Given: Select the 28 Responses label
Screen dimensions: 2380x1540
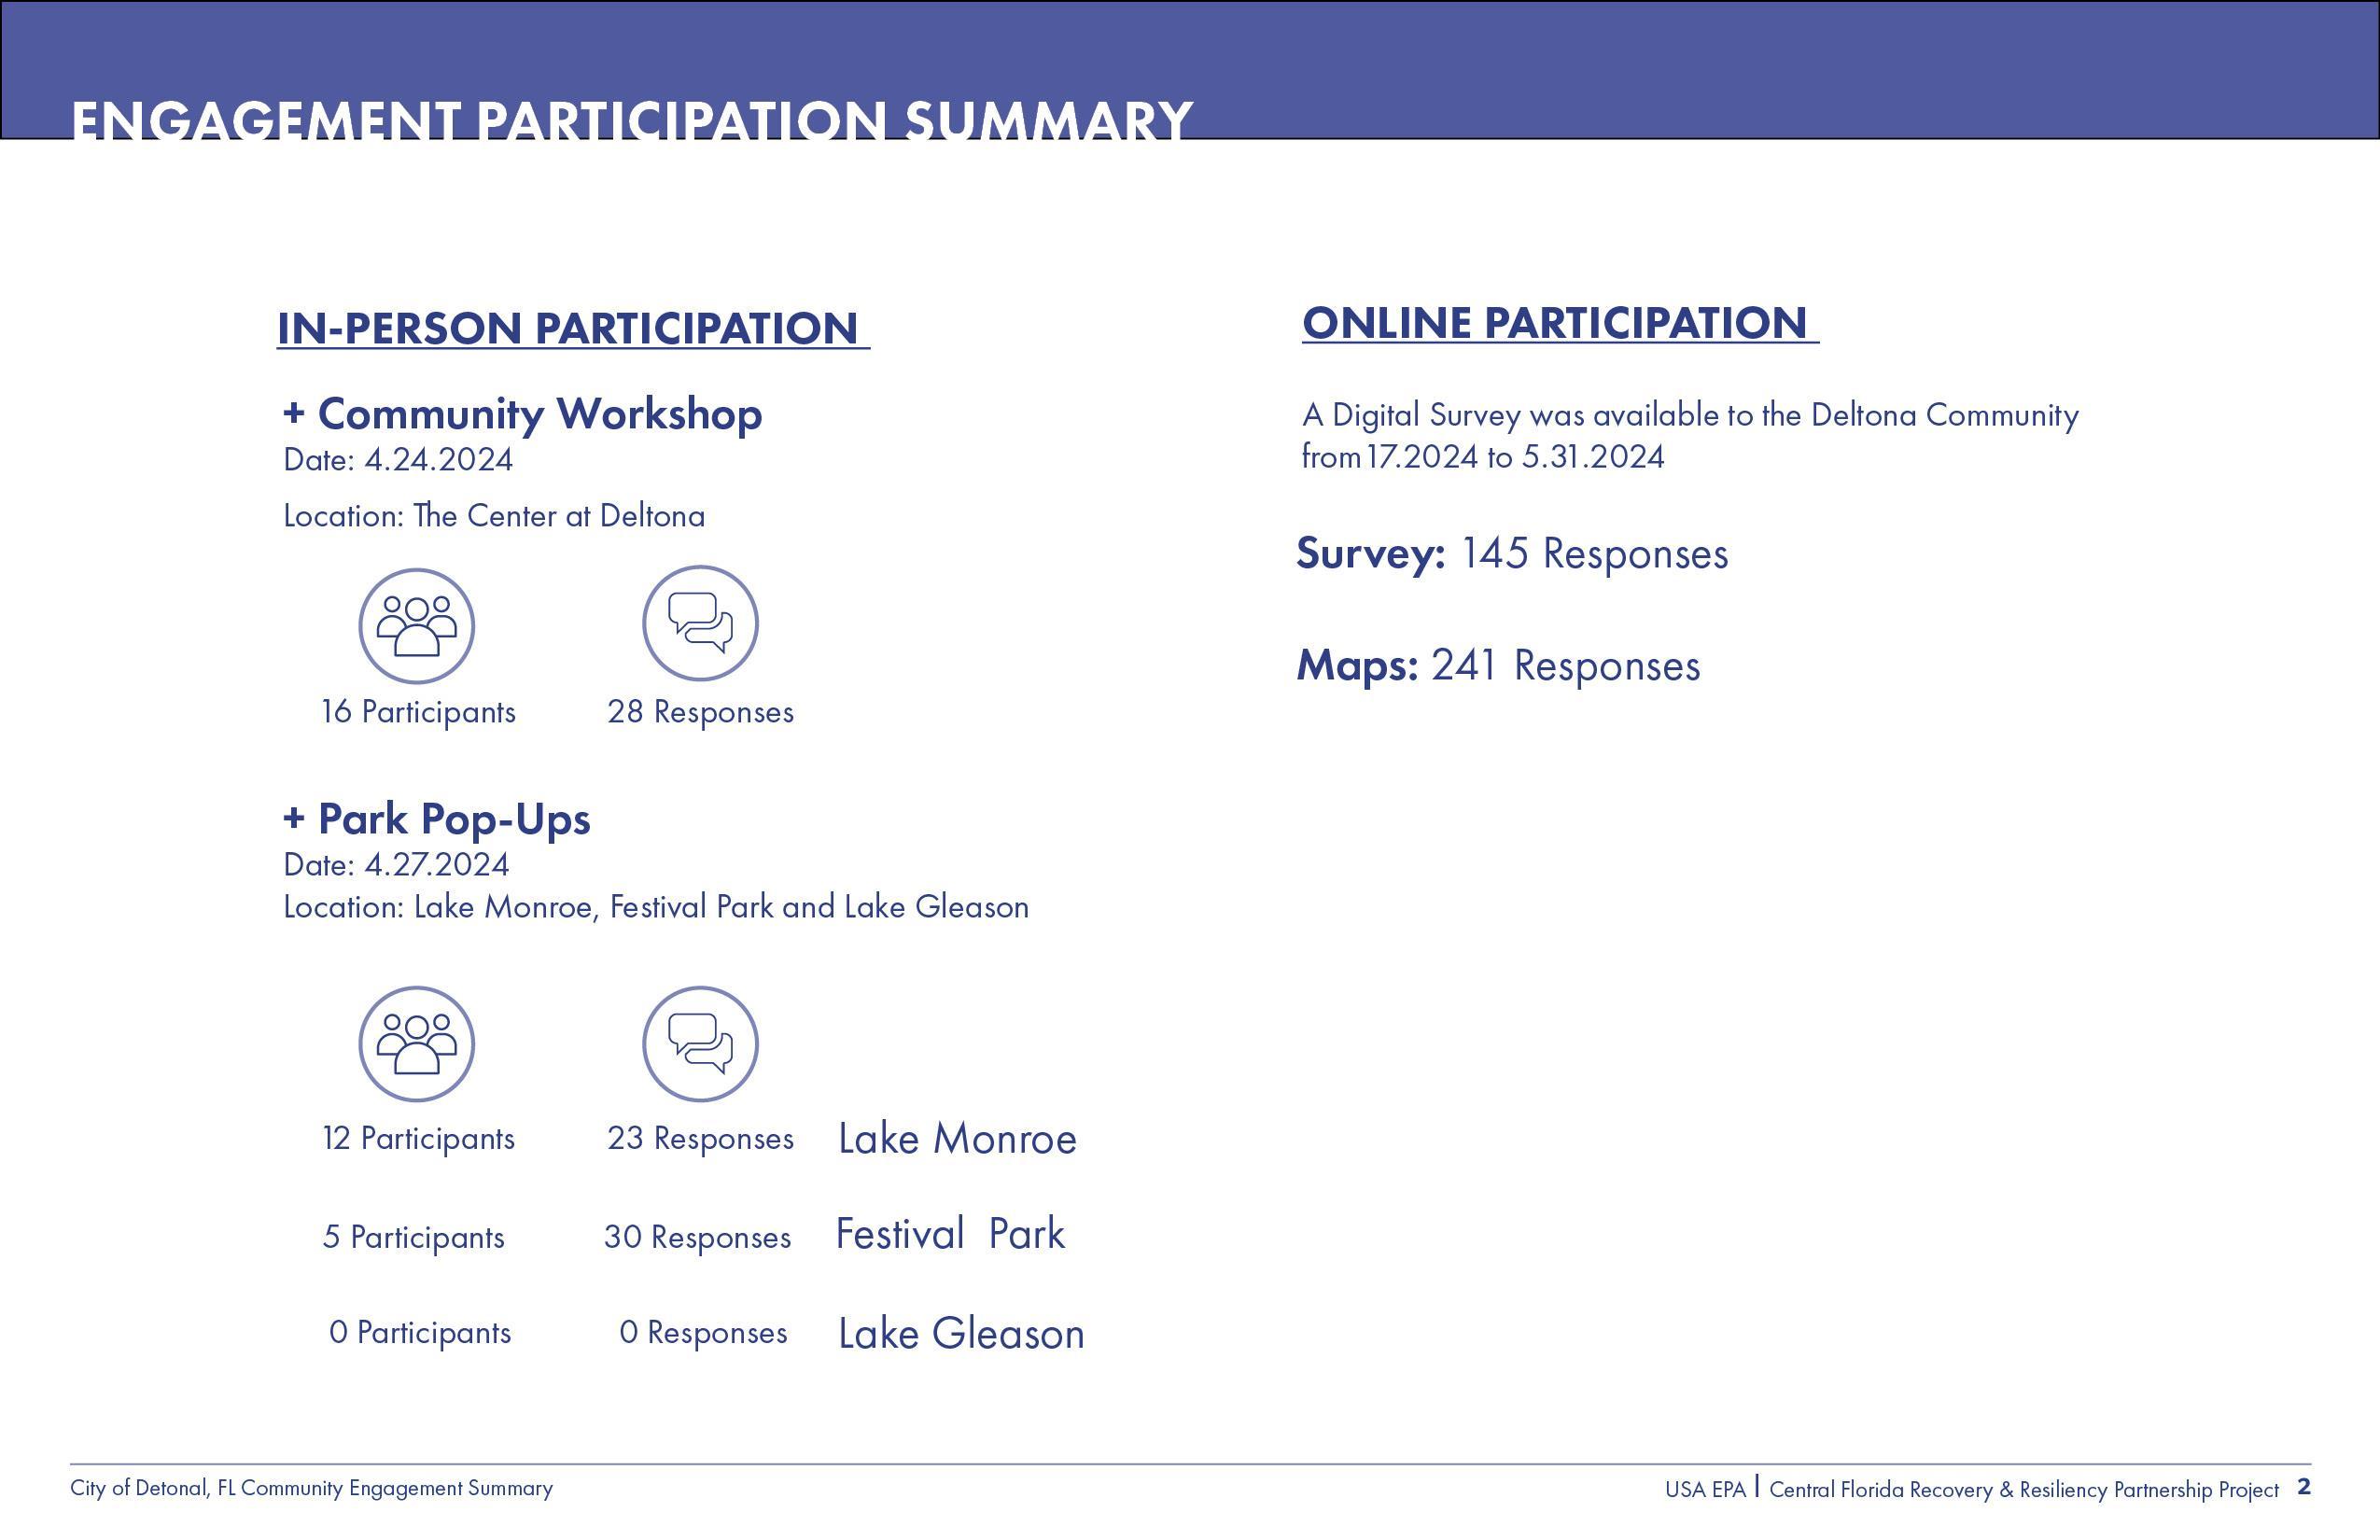Looking at the screenshot, I should point(700,712).
